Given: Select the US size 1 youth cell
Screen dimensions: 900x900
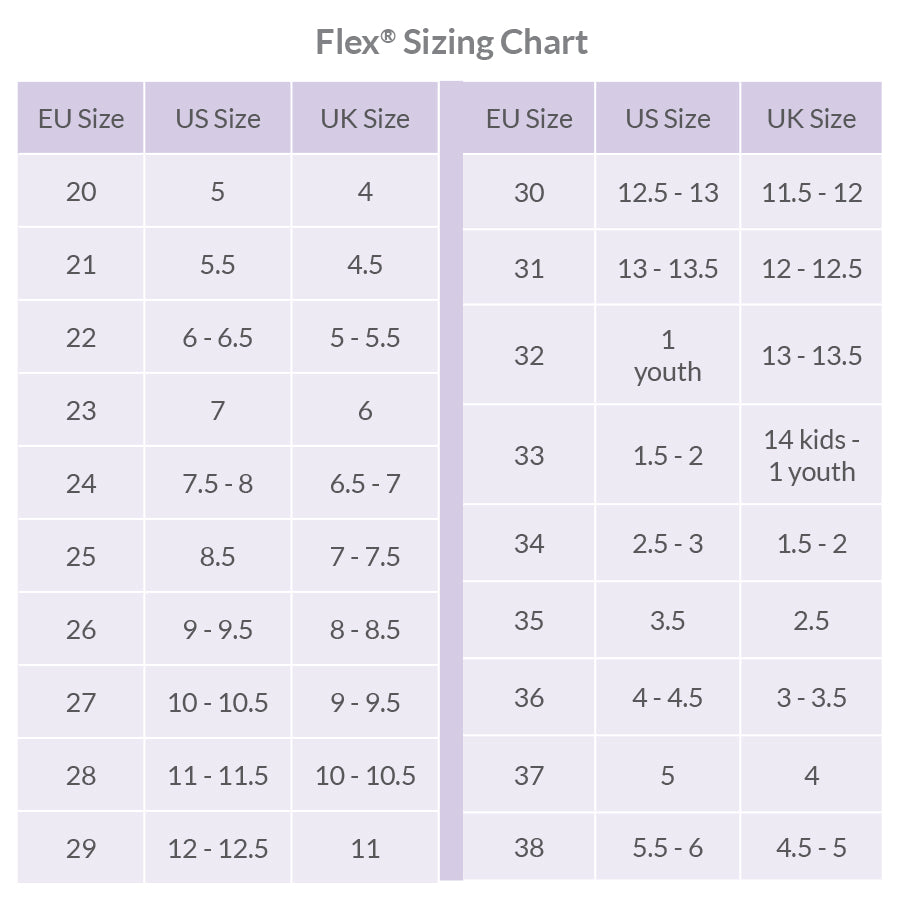Looking at the screenshot, I should tap(667, 356).
